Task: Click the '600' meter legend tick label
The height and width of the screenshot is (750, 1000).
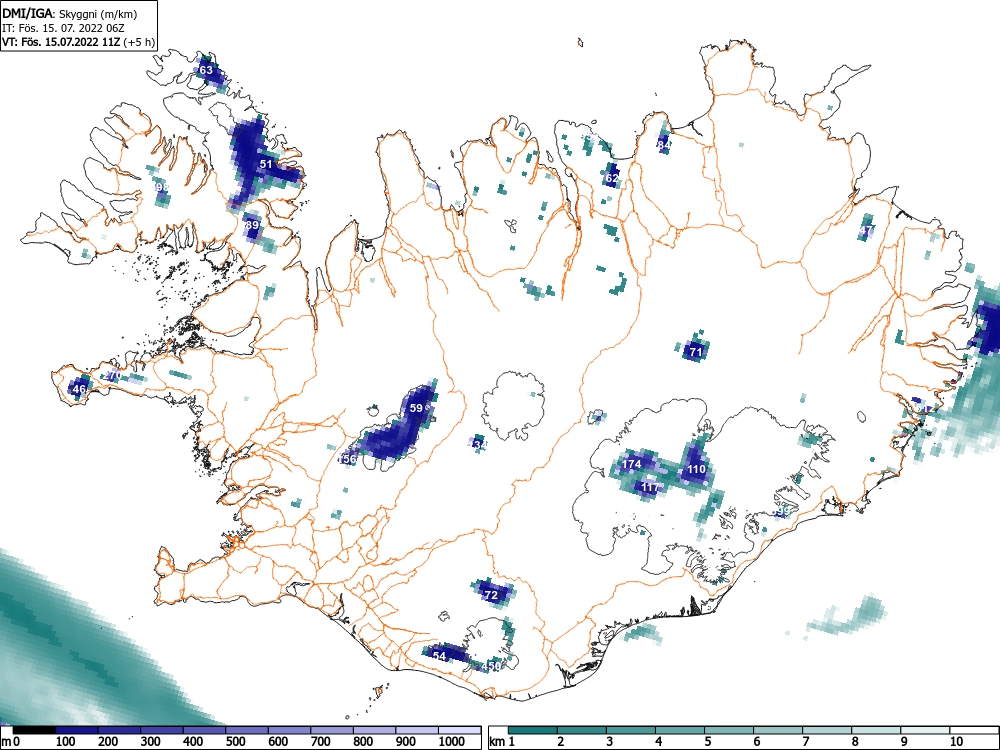Action: tap(278, 742)
